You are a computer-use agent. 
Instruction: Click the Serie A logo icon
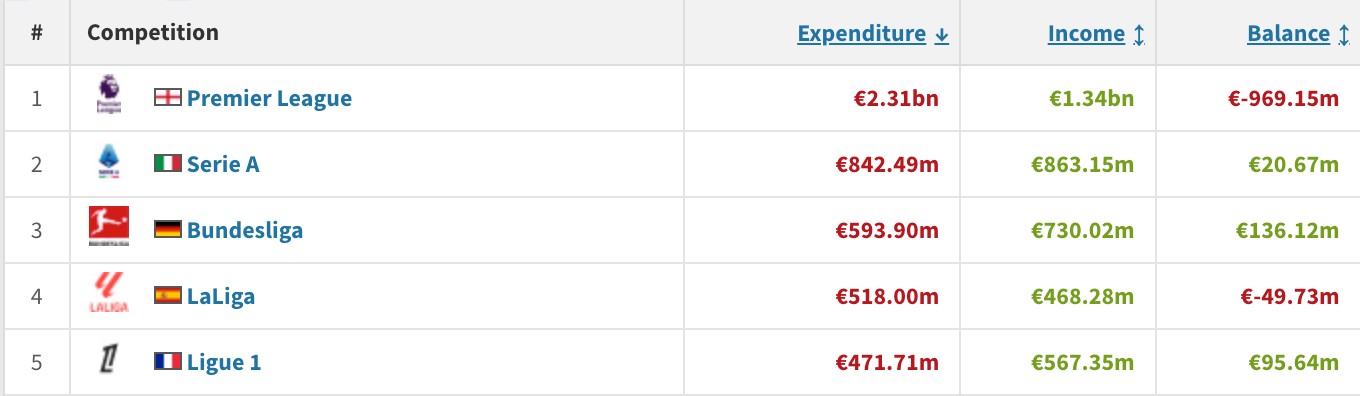click(108, 163)
